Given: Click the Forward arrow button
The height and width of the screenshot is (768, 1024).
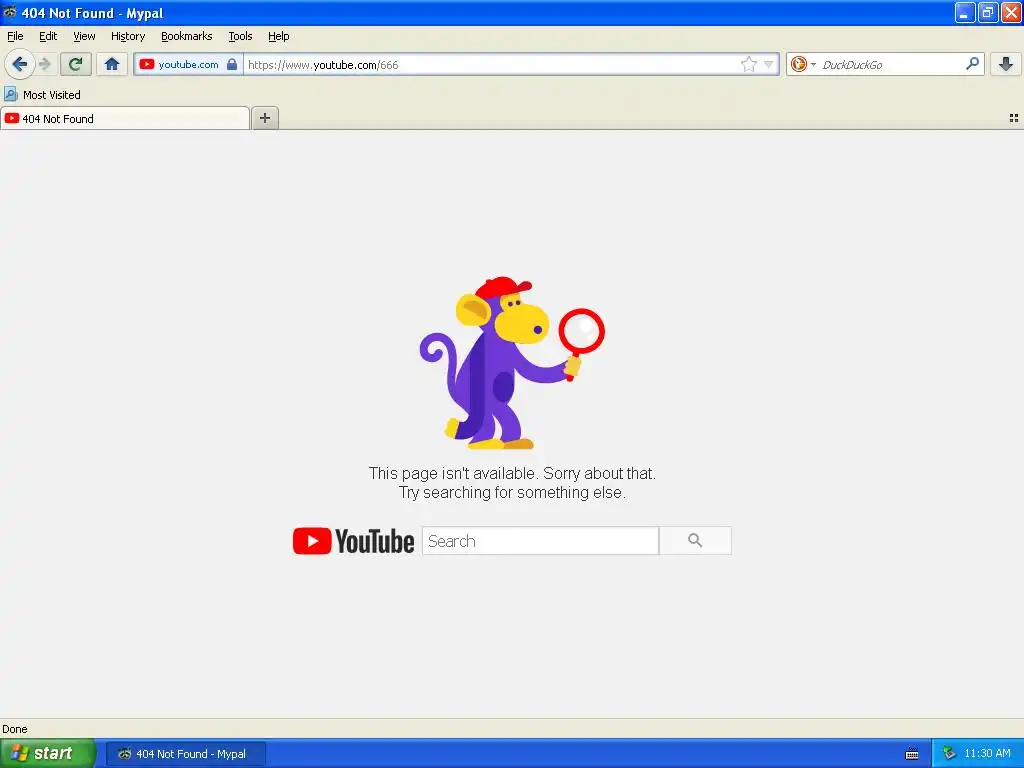Looking at the screenshot, I should pos(44,64).
